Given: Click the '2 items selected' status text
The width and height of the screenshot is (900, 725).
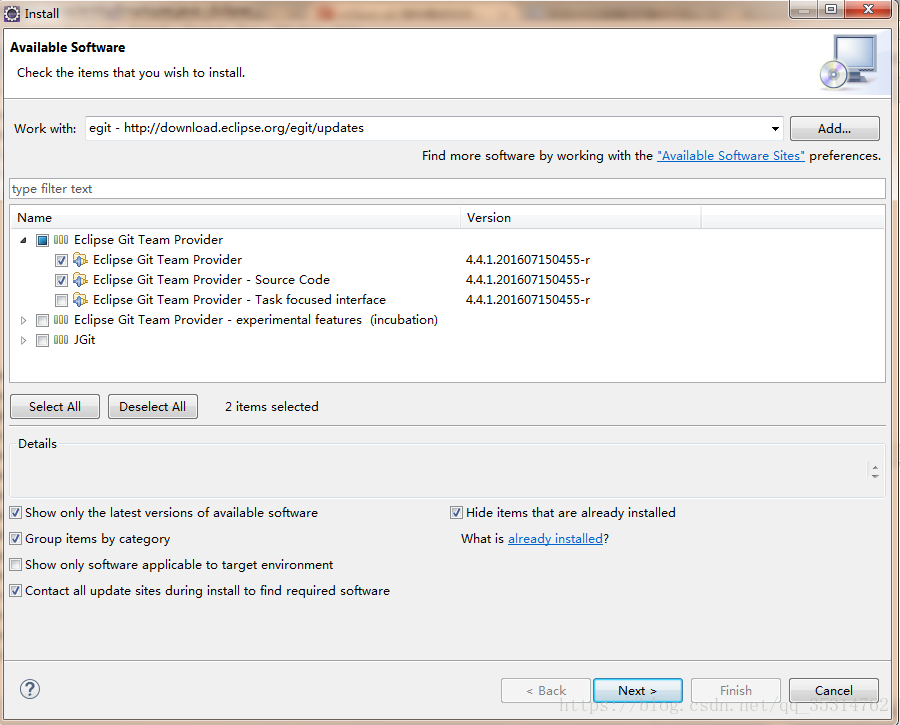Looking at the screenshot, I should click(271, 406).
